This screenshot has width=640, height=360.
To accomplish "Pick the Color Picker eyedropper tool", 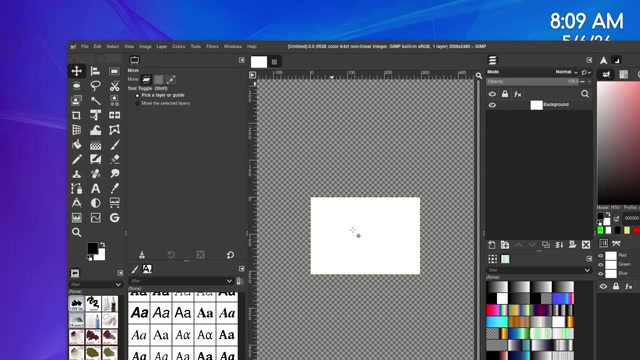I will click(x=114, y=189).
